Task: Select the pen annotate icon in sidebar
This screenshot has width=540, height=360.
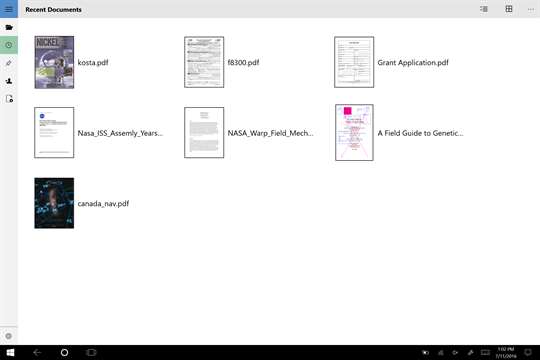Action: (x=9, y=63)
